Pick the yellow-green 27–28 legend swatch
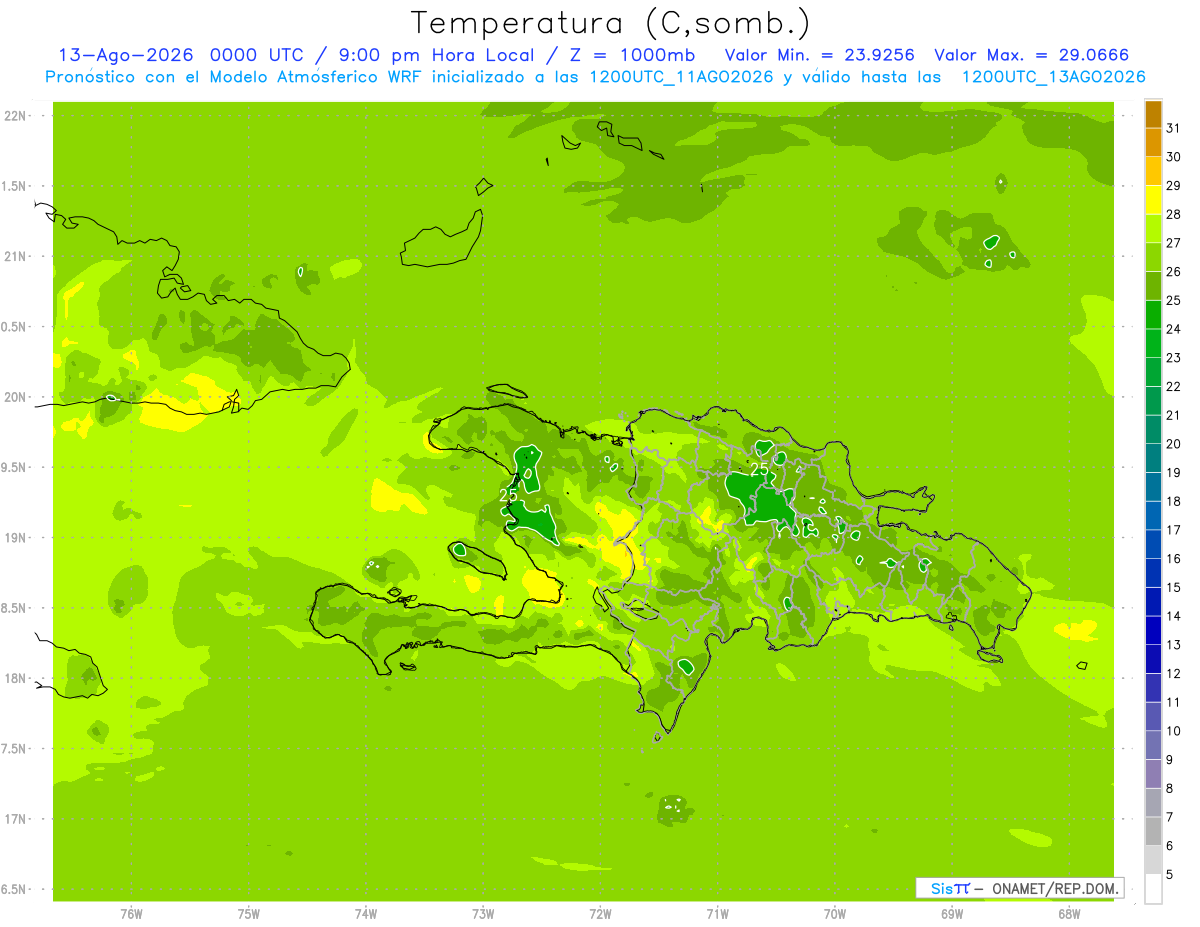Screen dimensions: 1200x927 tap(1153, 229)
